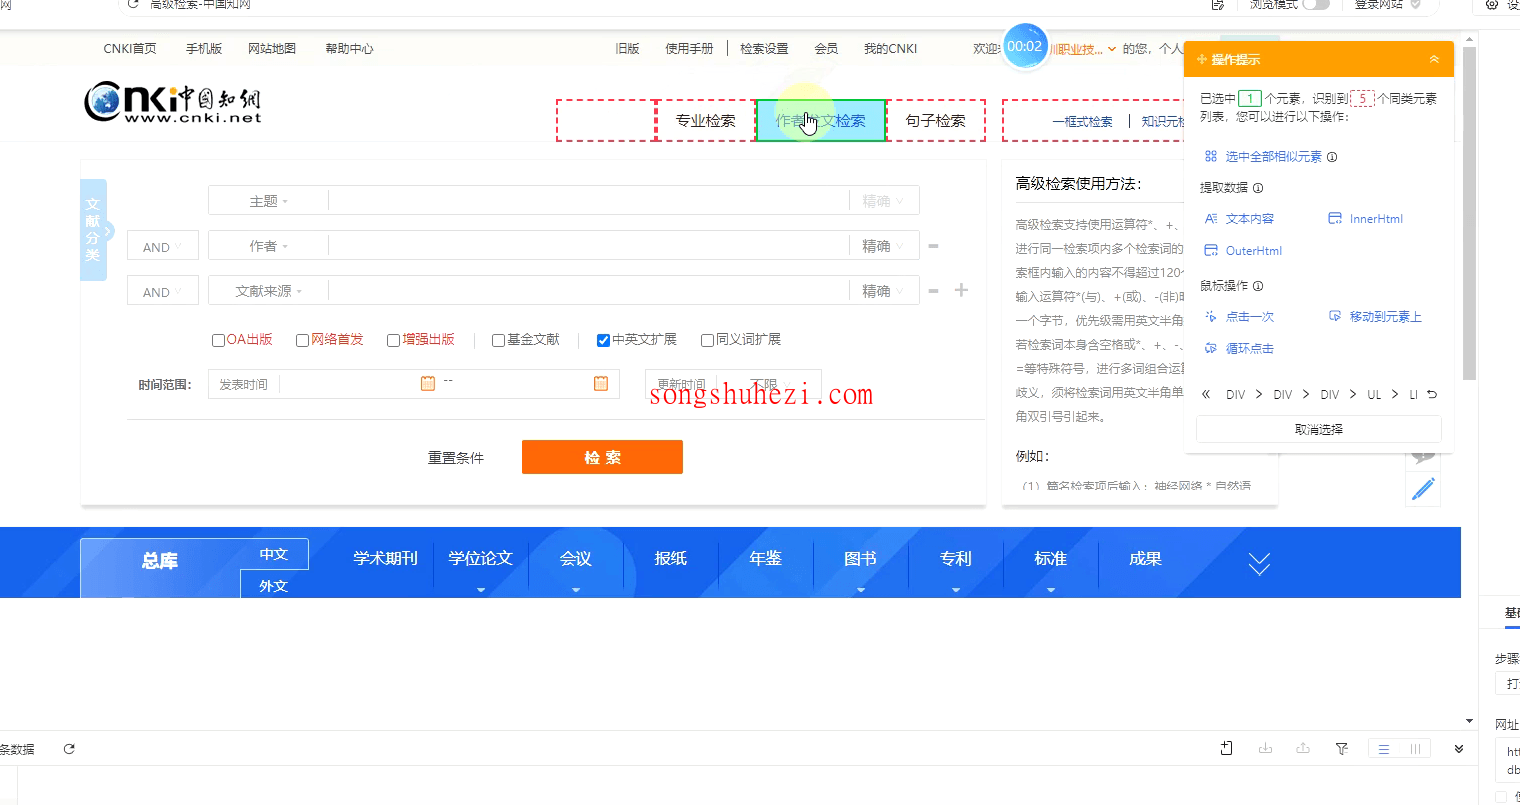Check the 同义词扩展 checkbox

click(x=707, y=341)
